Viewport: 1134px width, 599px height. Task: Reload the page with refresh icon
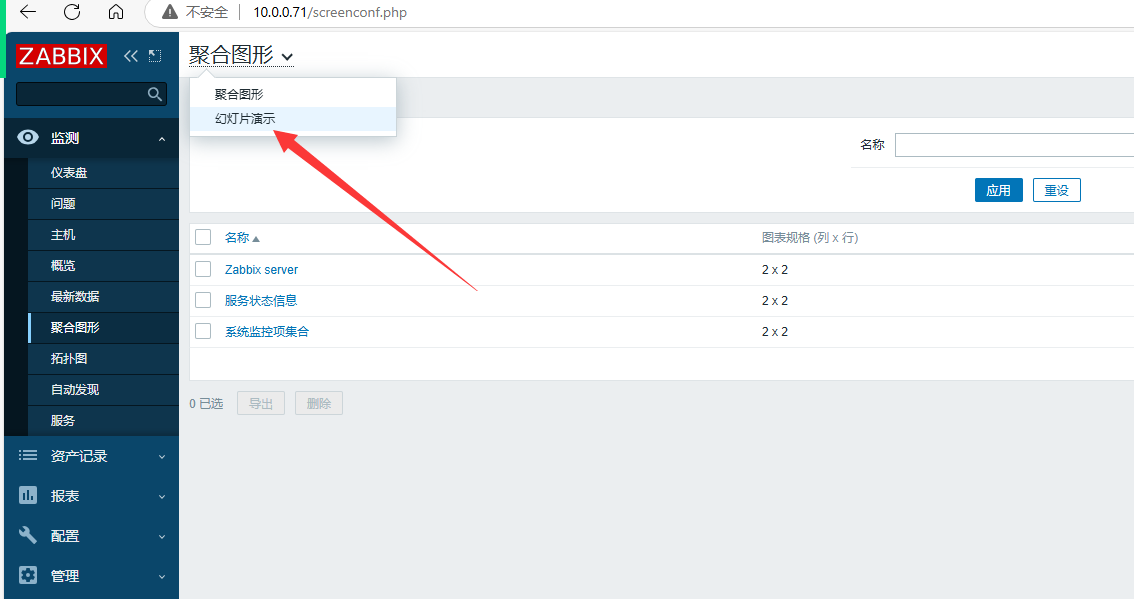click(x=72, y=12)
